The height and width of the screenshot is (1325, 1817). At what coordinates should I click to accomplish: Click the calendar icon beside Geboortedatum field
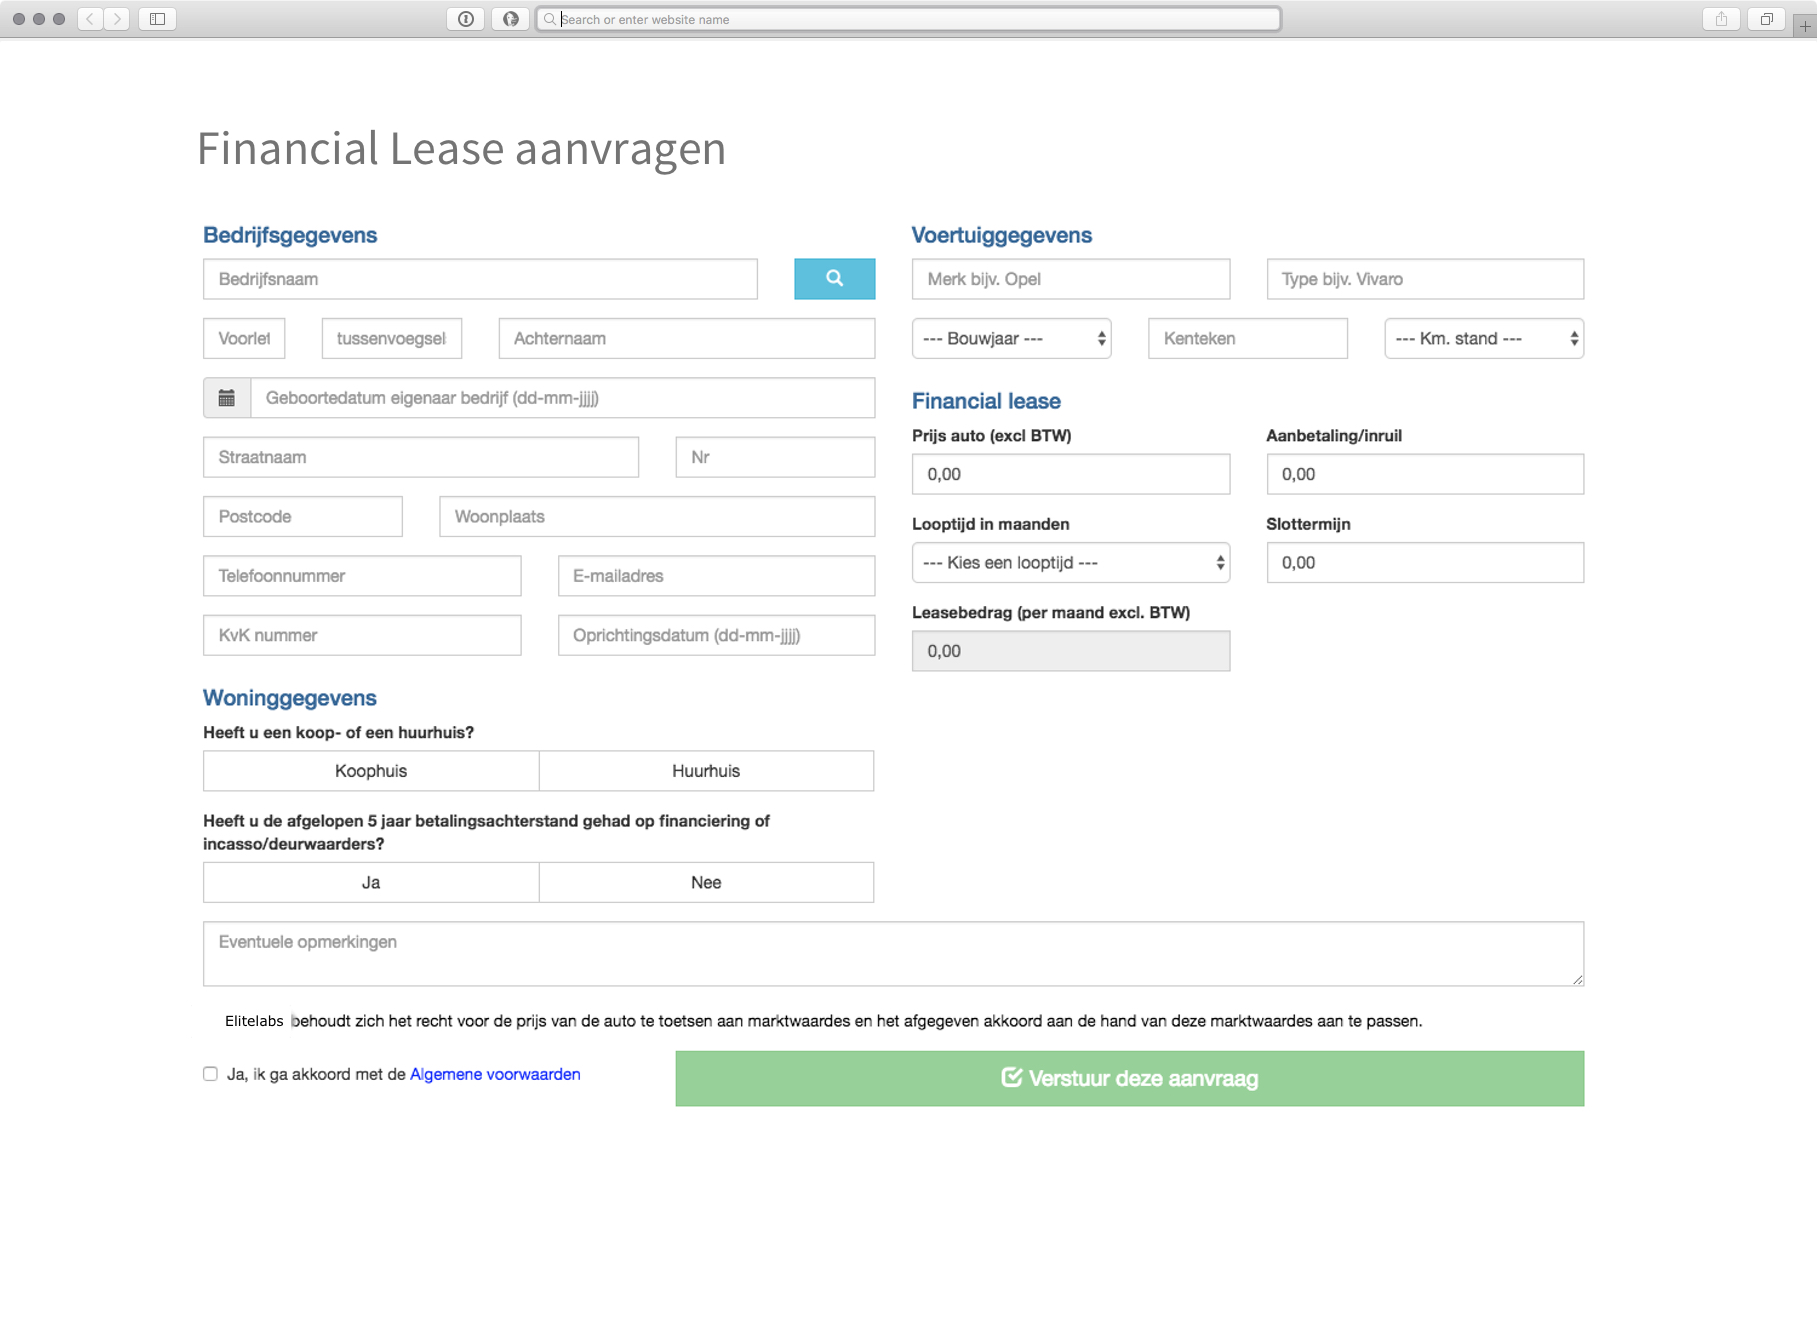pyautogui.click(x=227, y=398)
